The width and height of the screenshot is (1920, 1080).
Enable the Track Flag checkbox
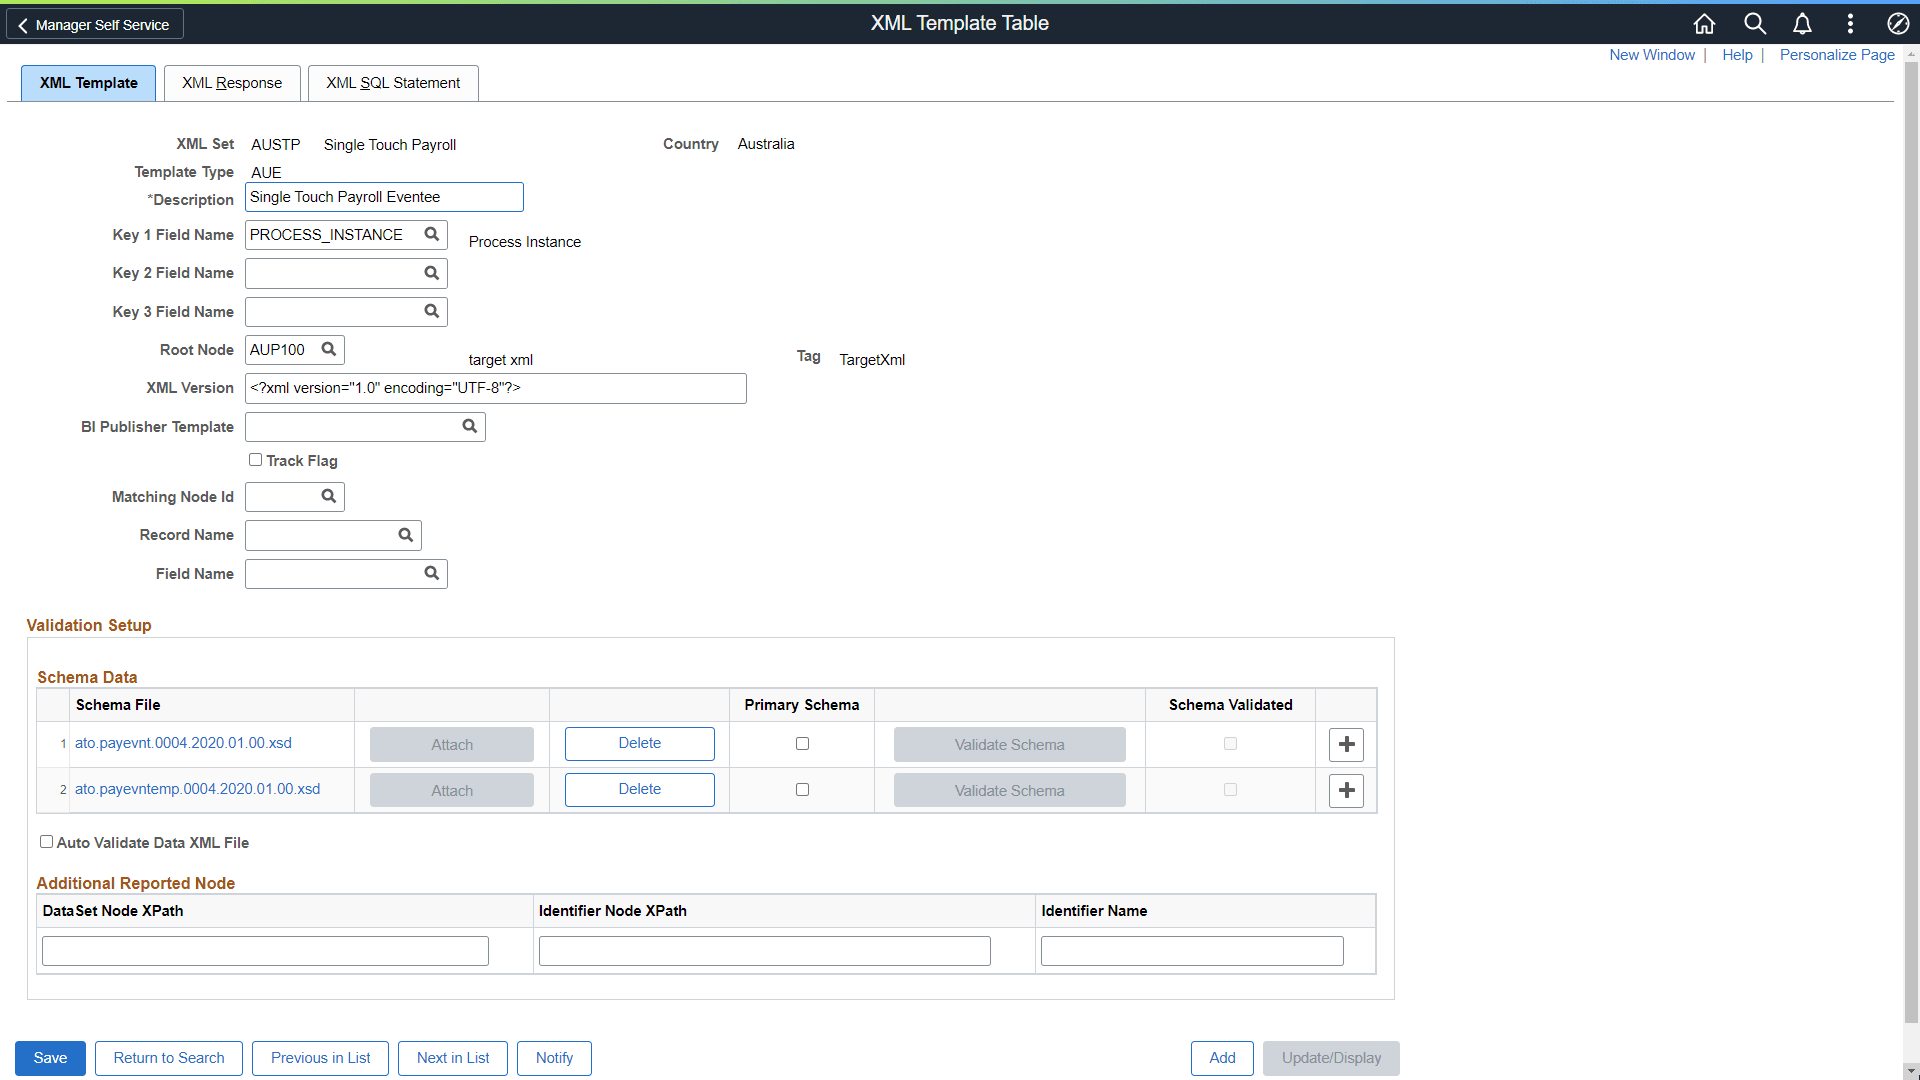tap(255, 459)
